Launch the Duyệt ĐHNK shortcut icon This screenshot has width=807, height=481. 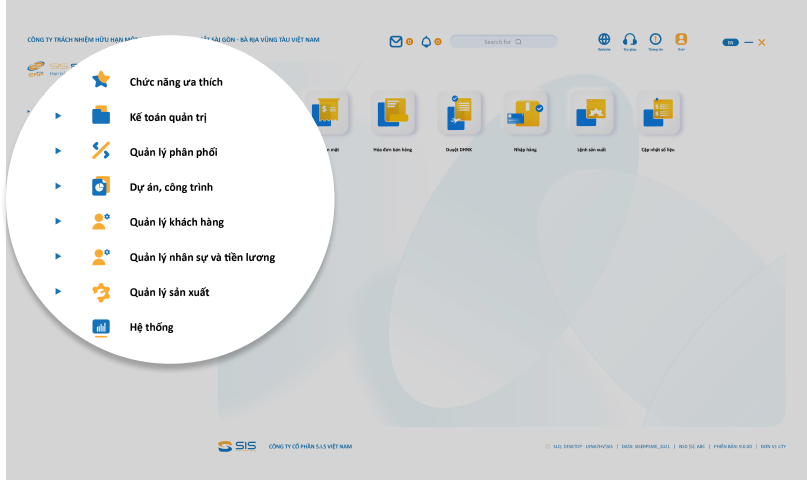(460, 114)
